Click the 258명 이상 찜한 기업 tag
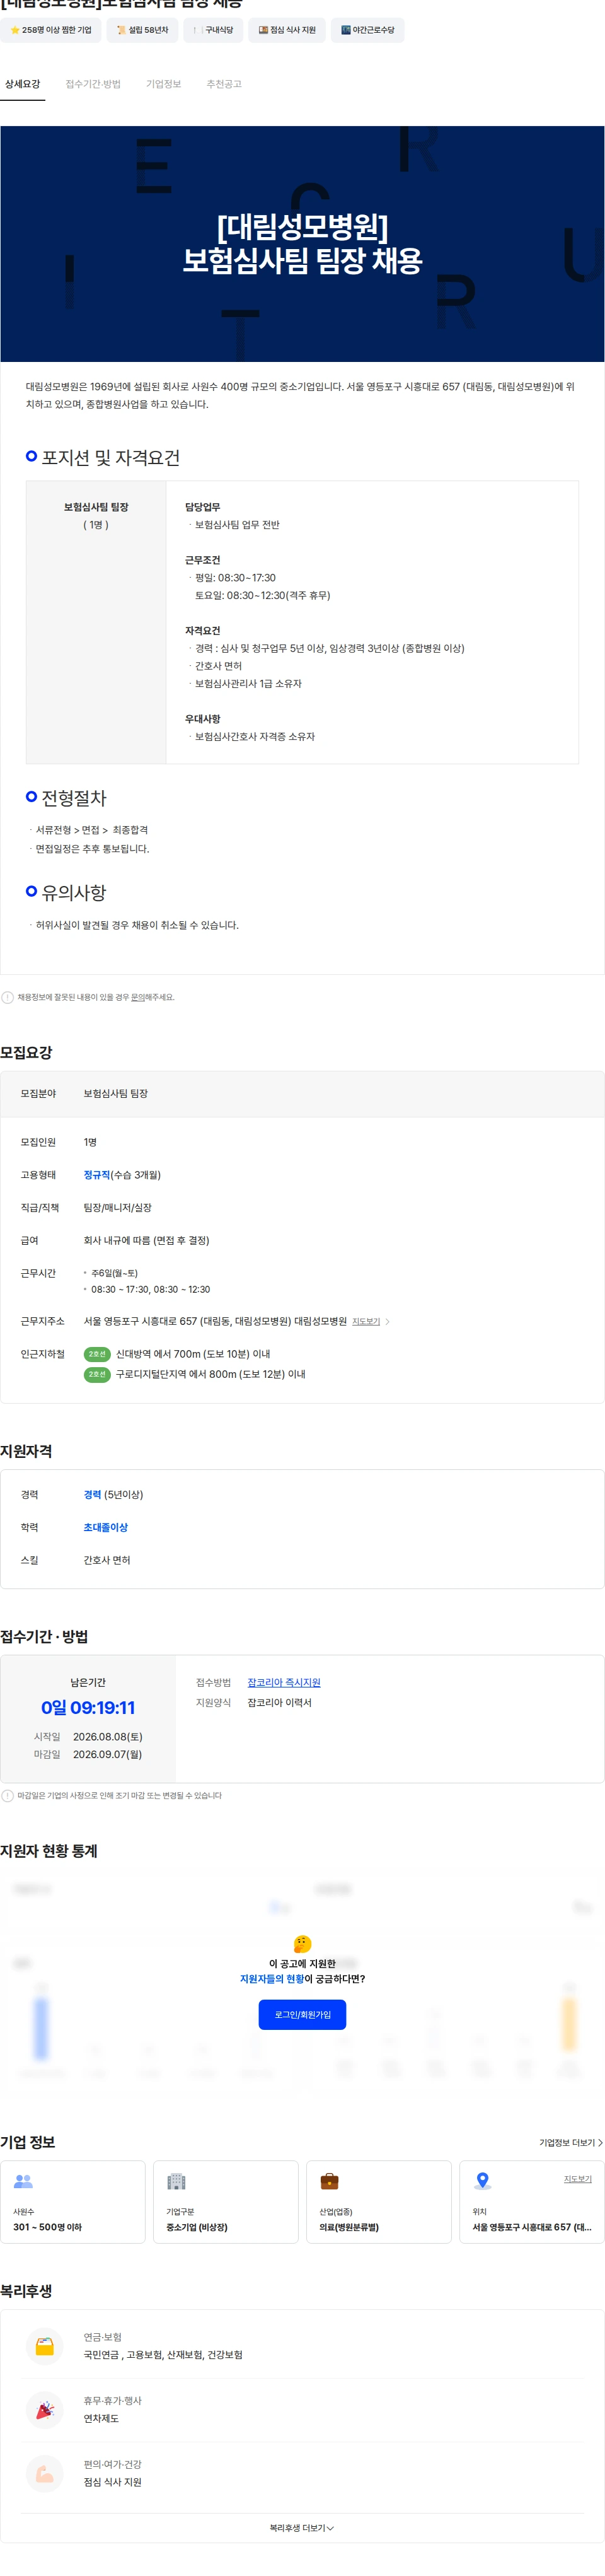 click(x=50, y=30)
